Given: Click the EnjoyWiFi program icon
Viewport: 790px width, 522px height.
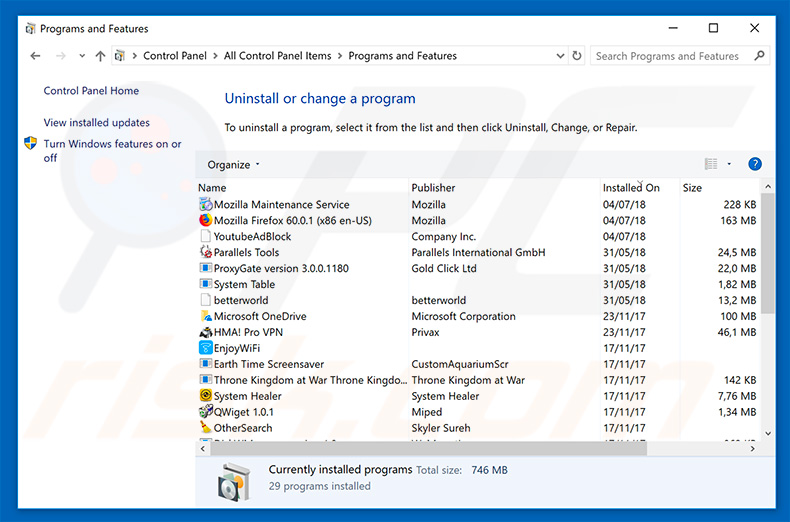Looking at the screenshot, I should (x=206, y=349).
